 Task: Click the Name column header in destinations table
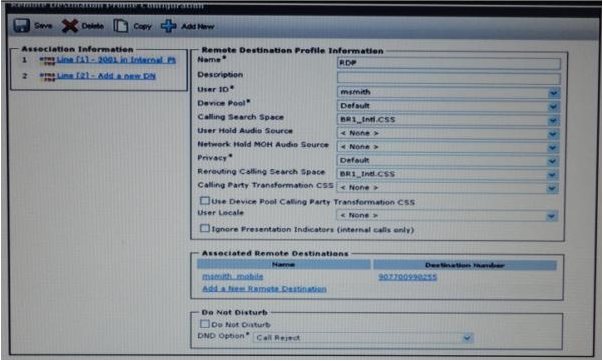[284, 265]
